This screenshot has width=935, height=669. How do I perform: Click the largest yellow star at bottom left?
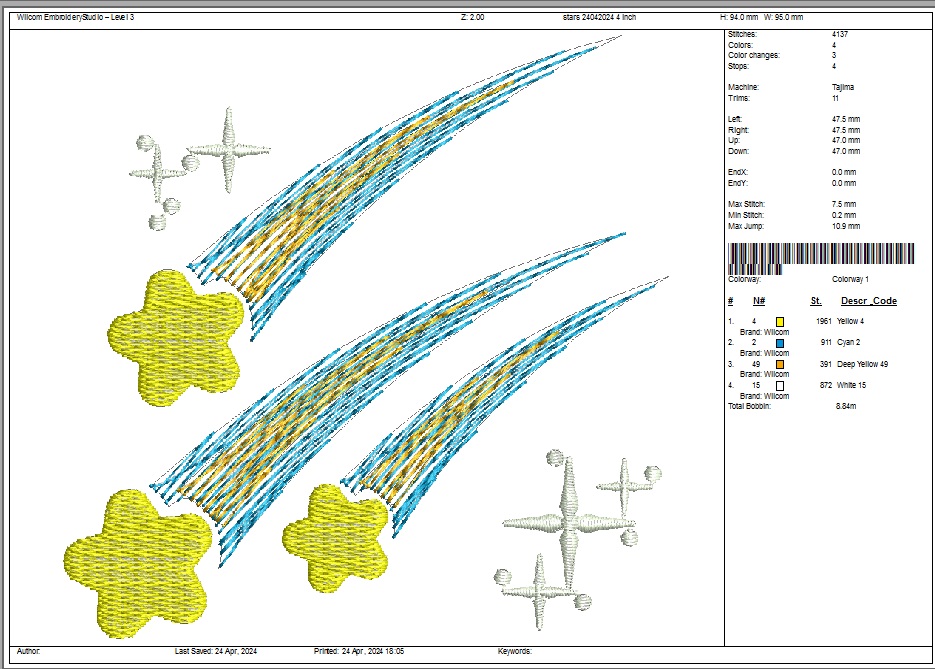139,561
